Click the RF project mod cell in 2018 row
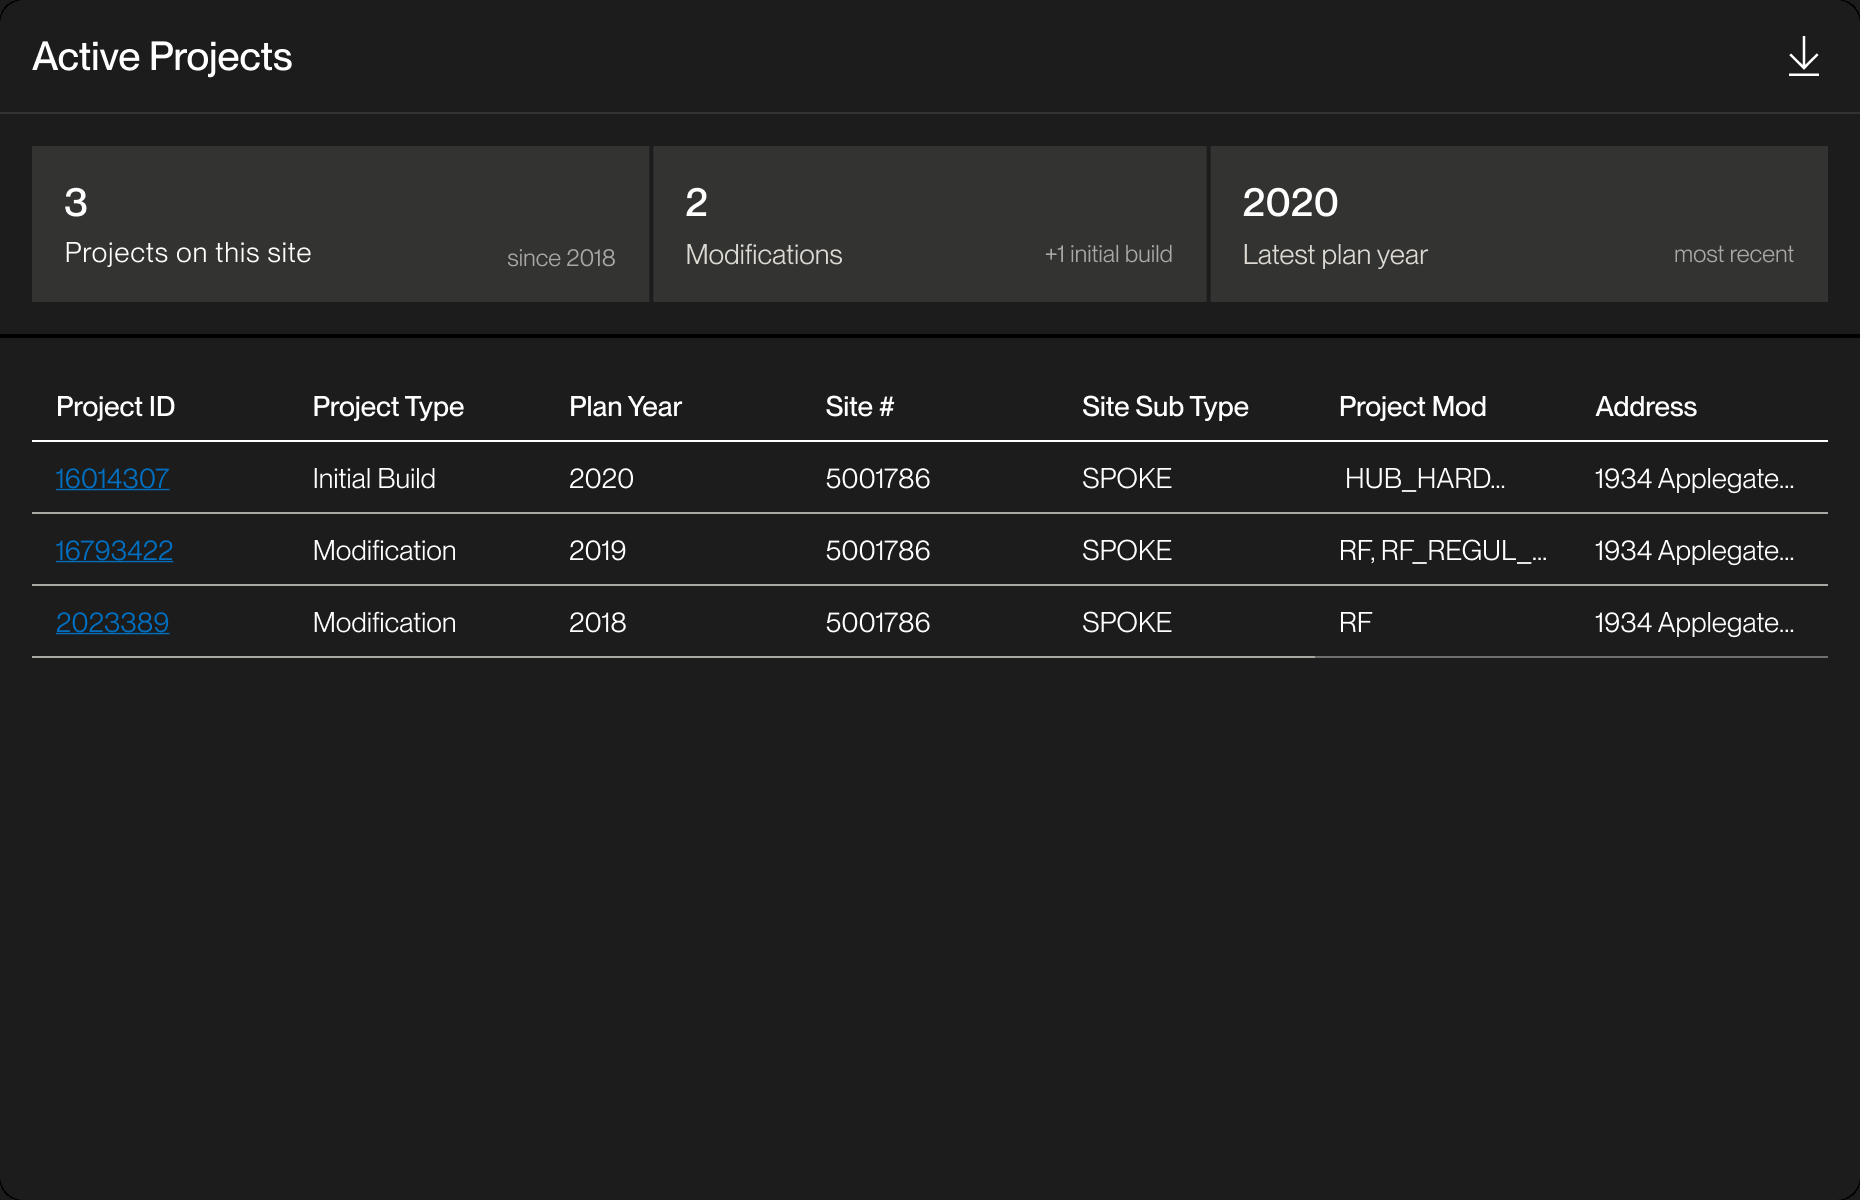This screenshot has height=1200, width=1860. click(x=1355, y=622)
